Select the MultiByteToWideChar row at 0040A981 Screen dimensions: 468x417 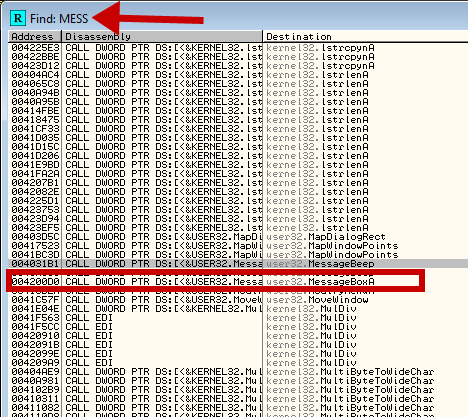(238, 381)
